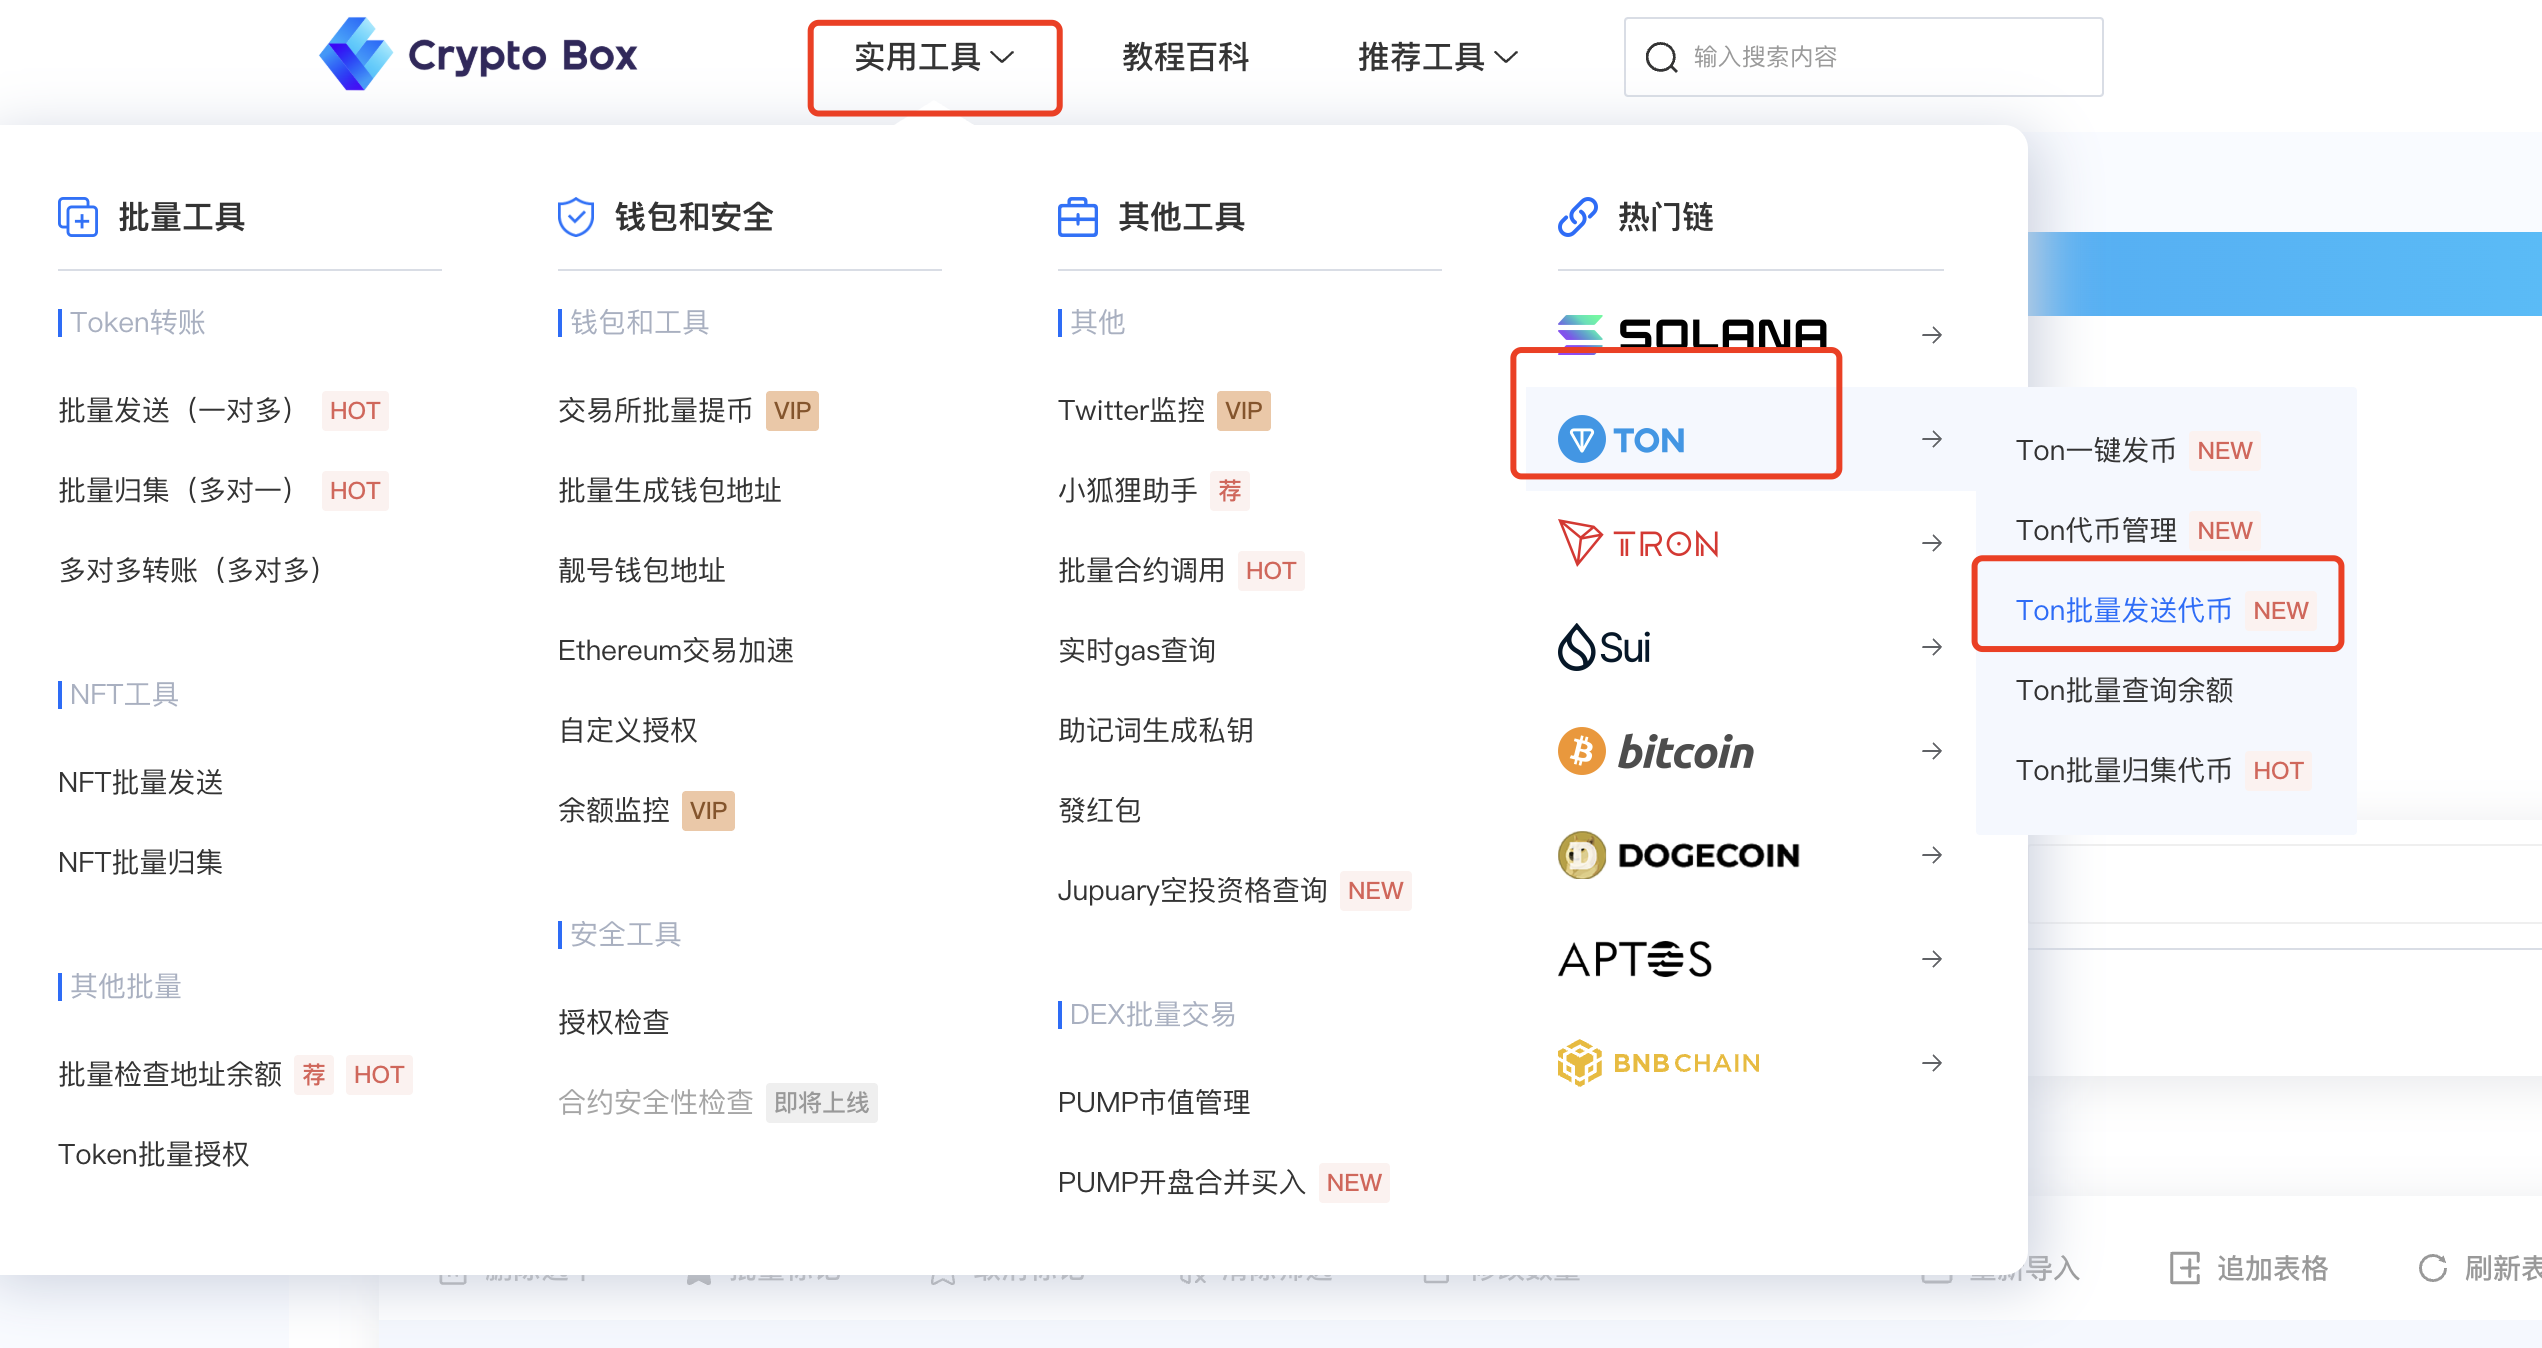Open PUMP开盘合并买入 tool
The height and width of the screenshot is (1348, 2542).
[x=1182, y=1182]
